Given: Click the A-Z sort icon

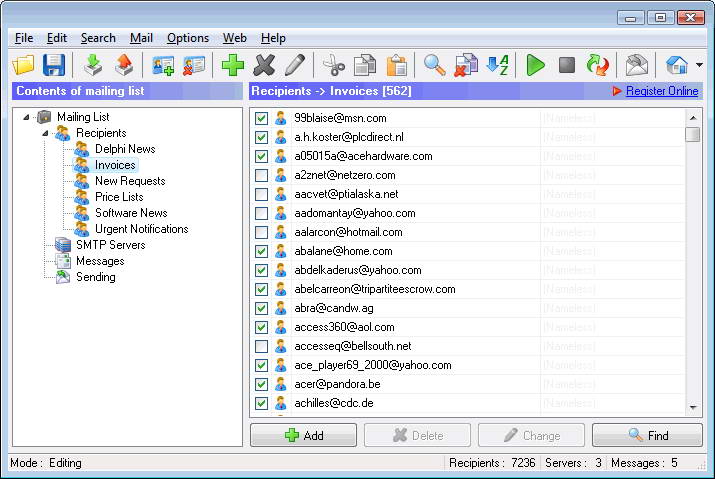Looking at the screenshot, I should (497, 65).
